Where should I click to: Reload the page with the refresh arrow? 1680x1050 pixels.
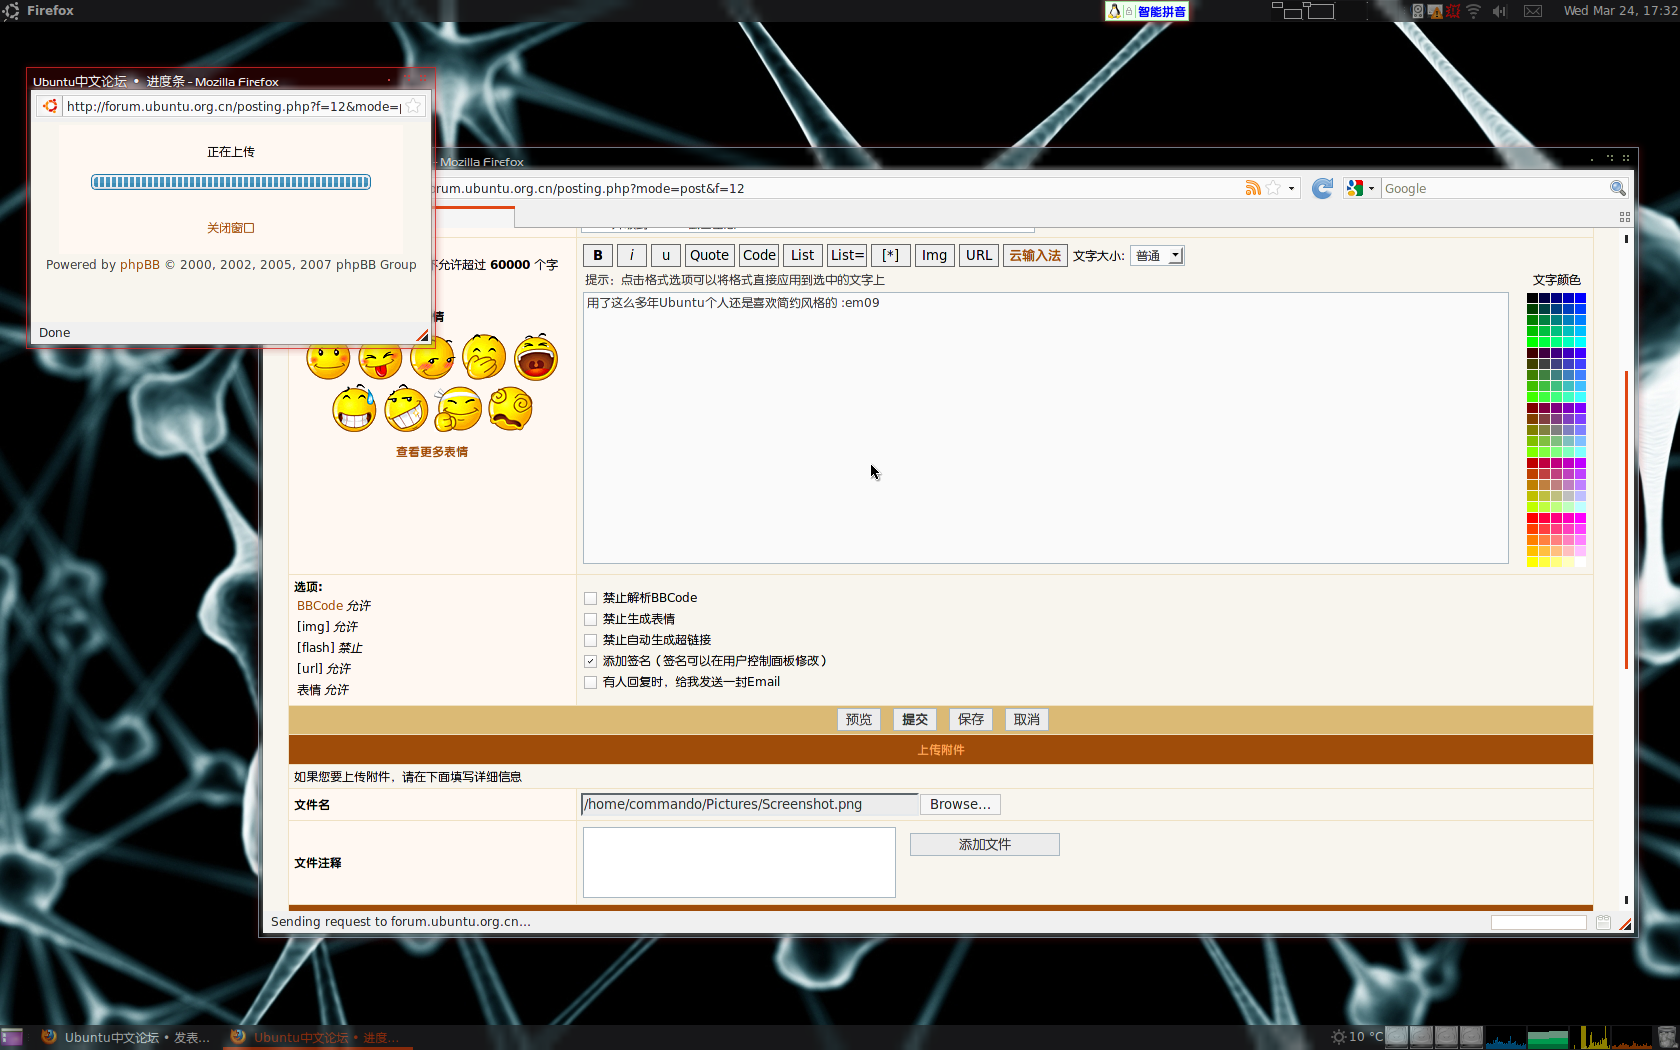[x=1322, y=188]
